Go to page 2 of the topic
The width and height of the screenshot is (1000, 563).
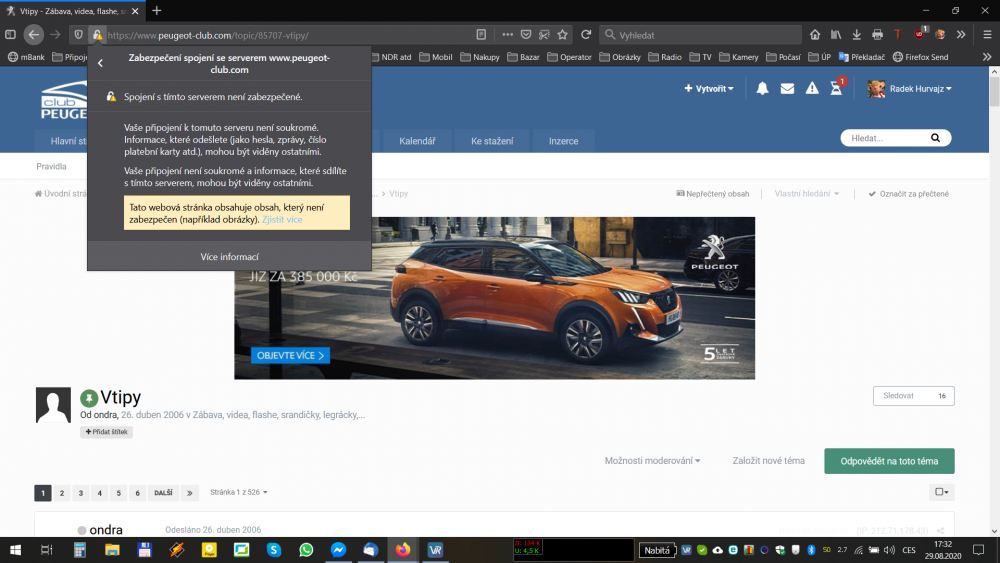point(62,493)
